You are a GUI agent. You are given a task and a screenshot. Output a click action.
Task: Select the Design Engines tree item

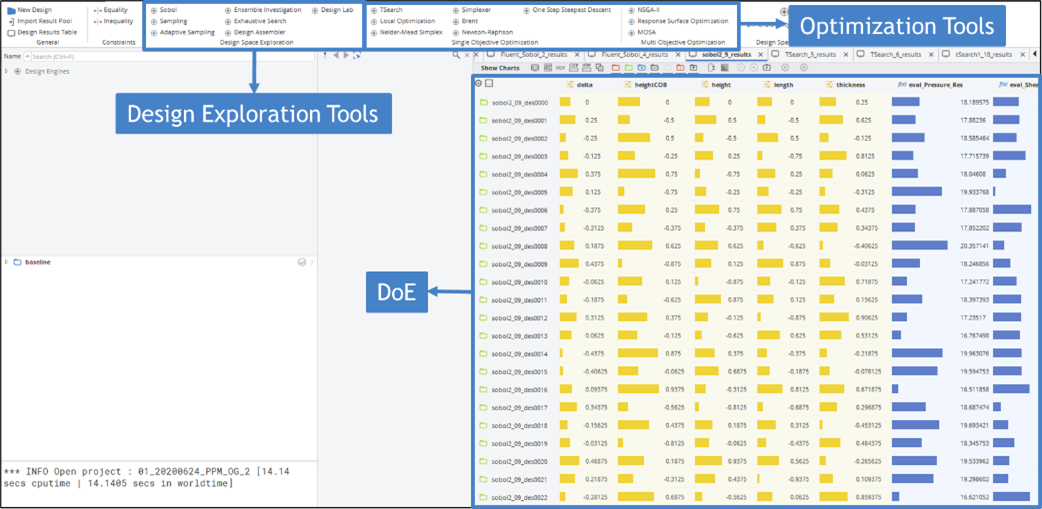tap(47, 71)
